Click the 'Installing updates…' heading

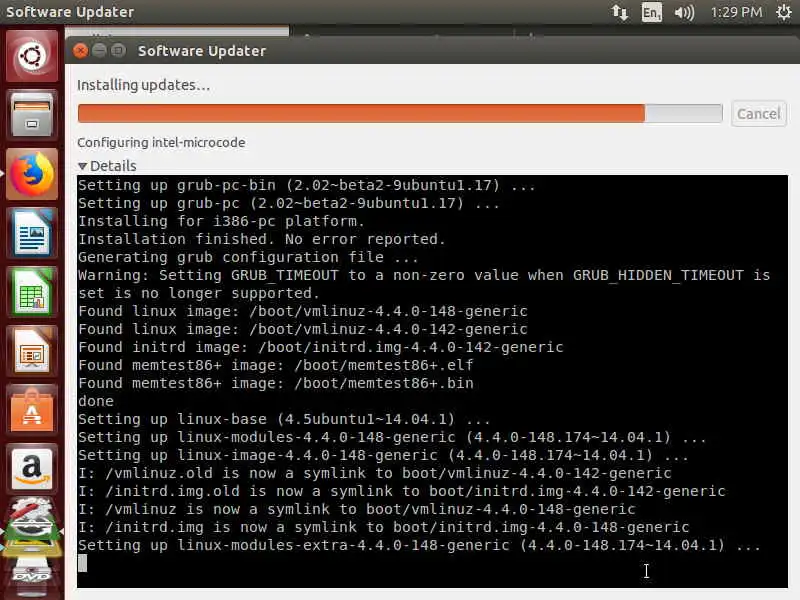tap(143, 85)
